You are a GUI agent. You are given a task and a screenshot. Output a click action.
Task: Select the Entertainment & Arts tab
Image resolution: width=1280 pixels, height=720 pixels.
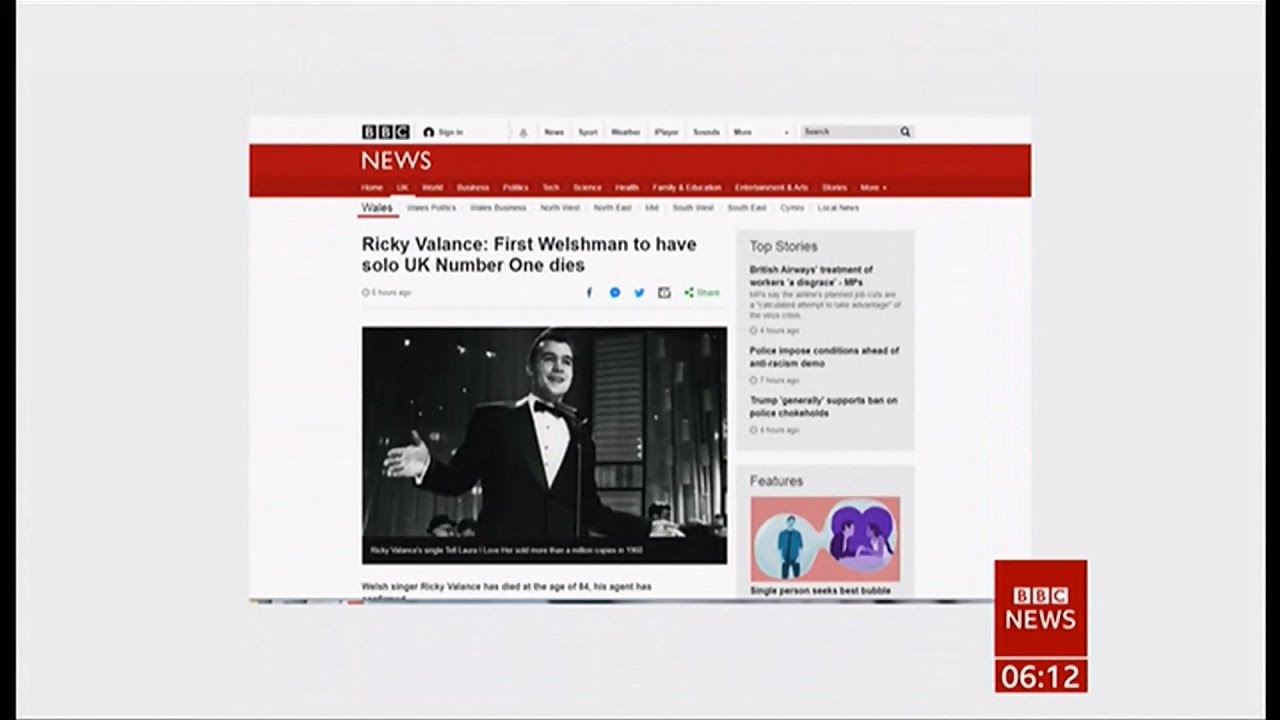coord(771,188)
